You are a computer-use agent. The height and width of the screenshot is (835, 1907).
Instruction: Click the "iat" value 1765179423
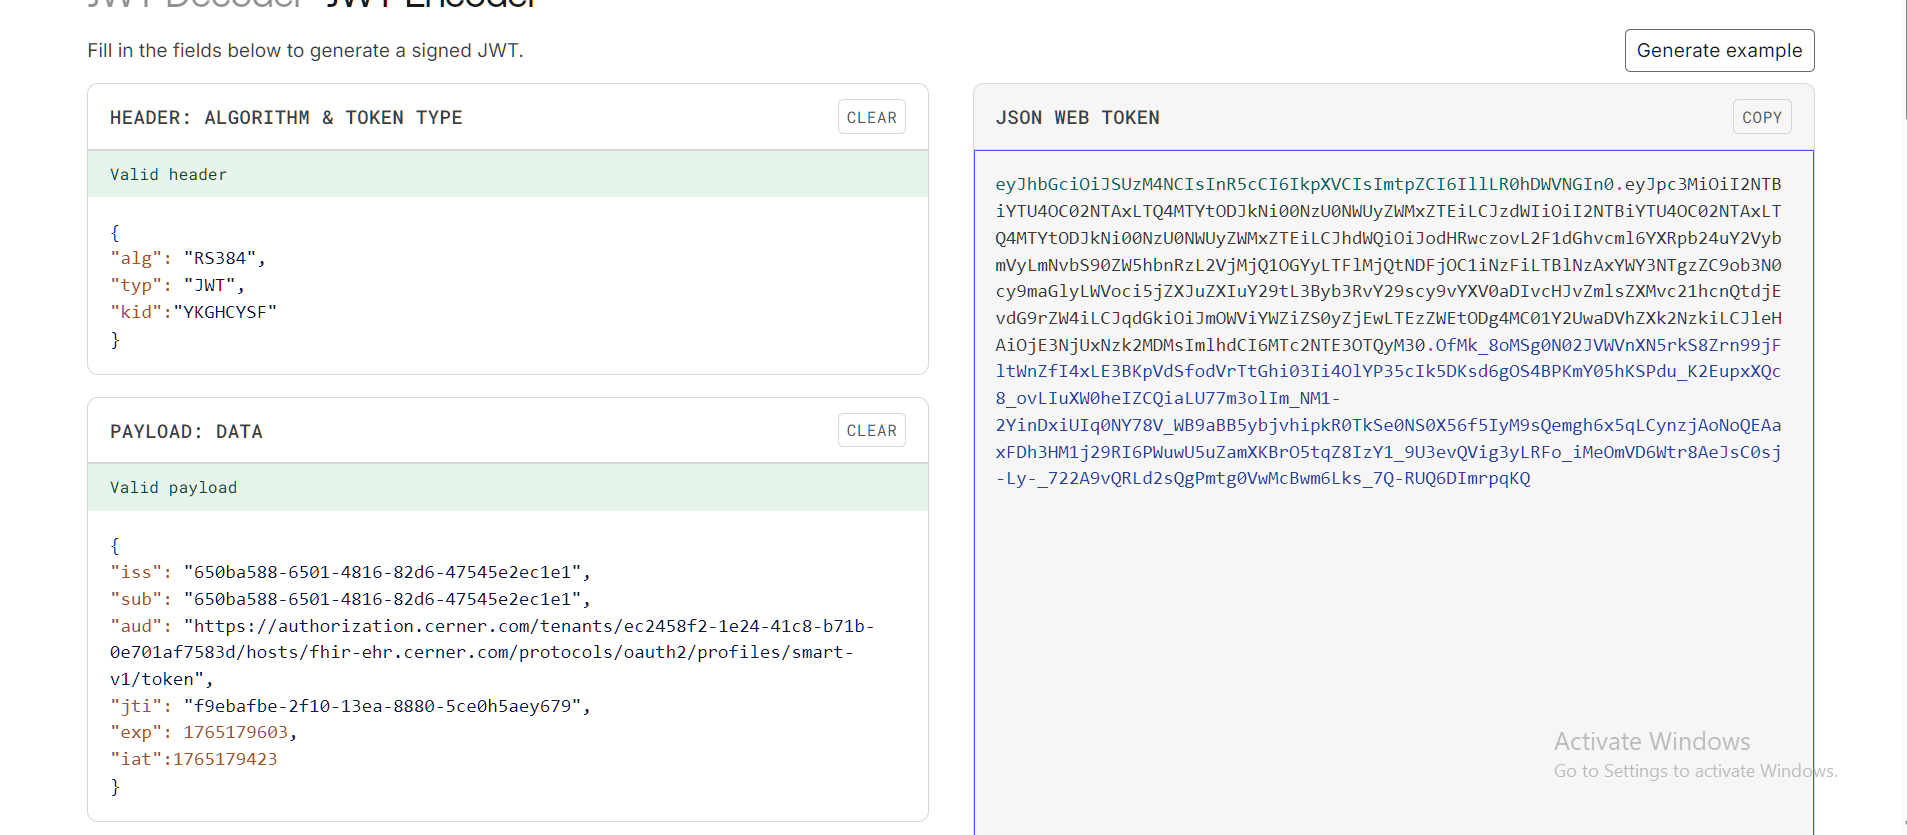pos(225,760)
